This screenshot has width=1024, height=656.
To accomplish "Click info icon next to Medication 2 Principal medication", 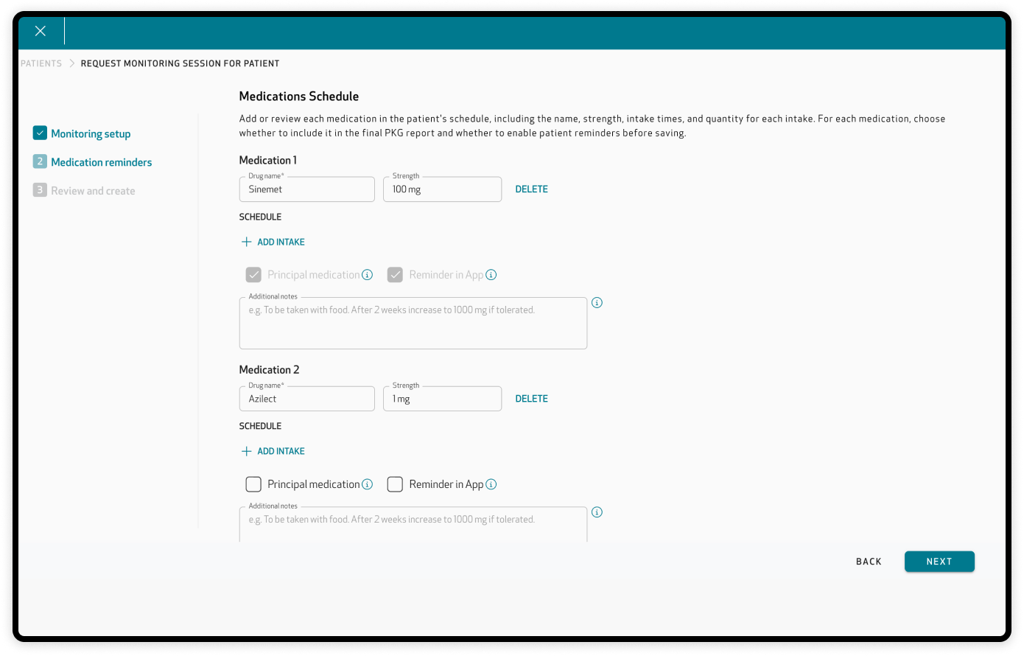I will pos(368,484).
